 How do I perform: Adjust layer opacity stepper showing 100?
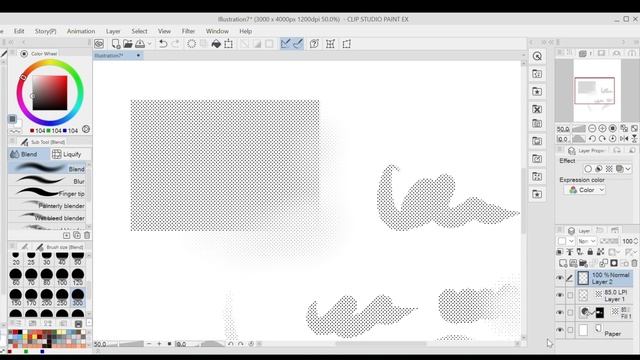point(636,241)
